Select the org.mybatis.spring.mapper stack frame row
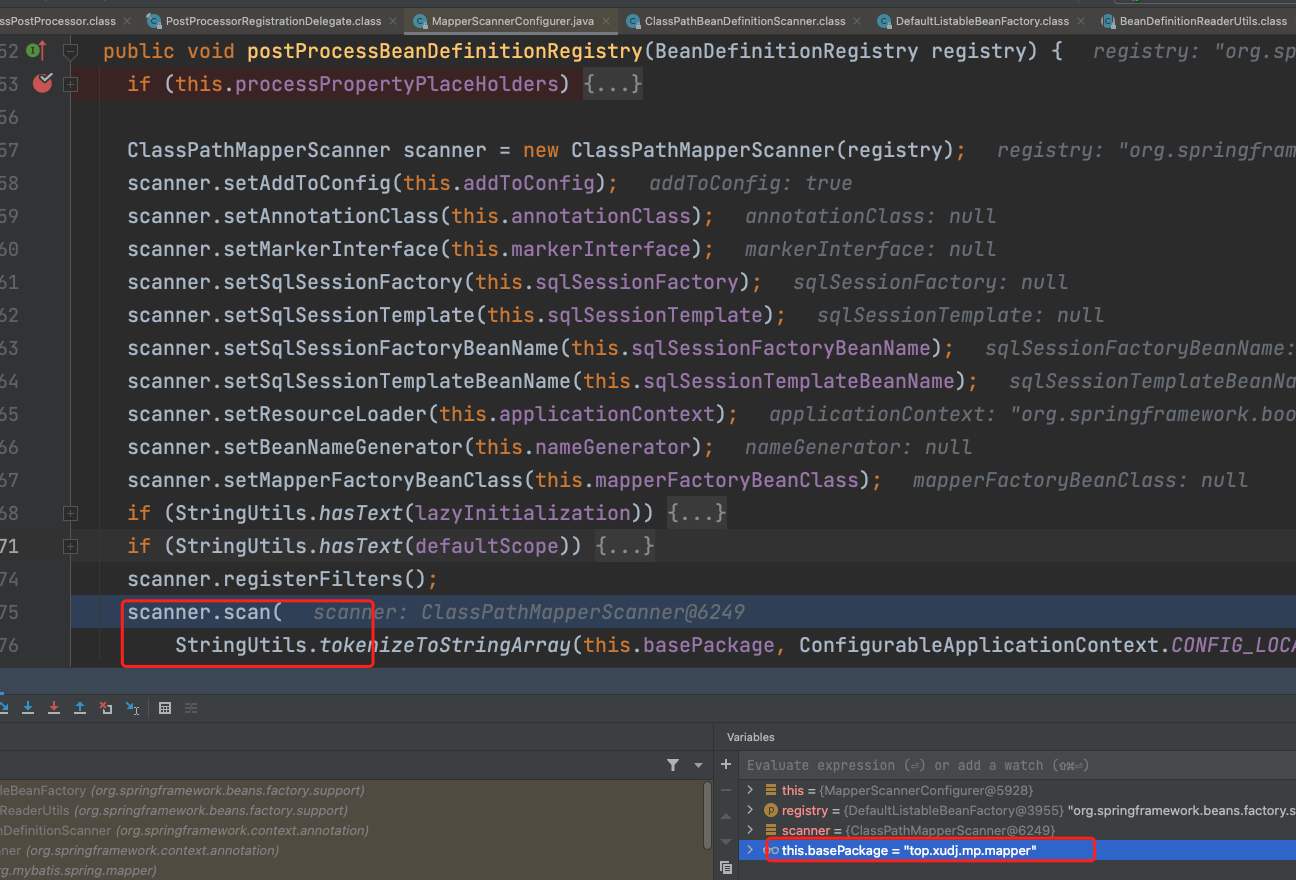Image resolution: width=1296 pixels, height=880 pixels. tap(350, 870)
